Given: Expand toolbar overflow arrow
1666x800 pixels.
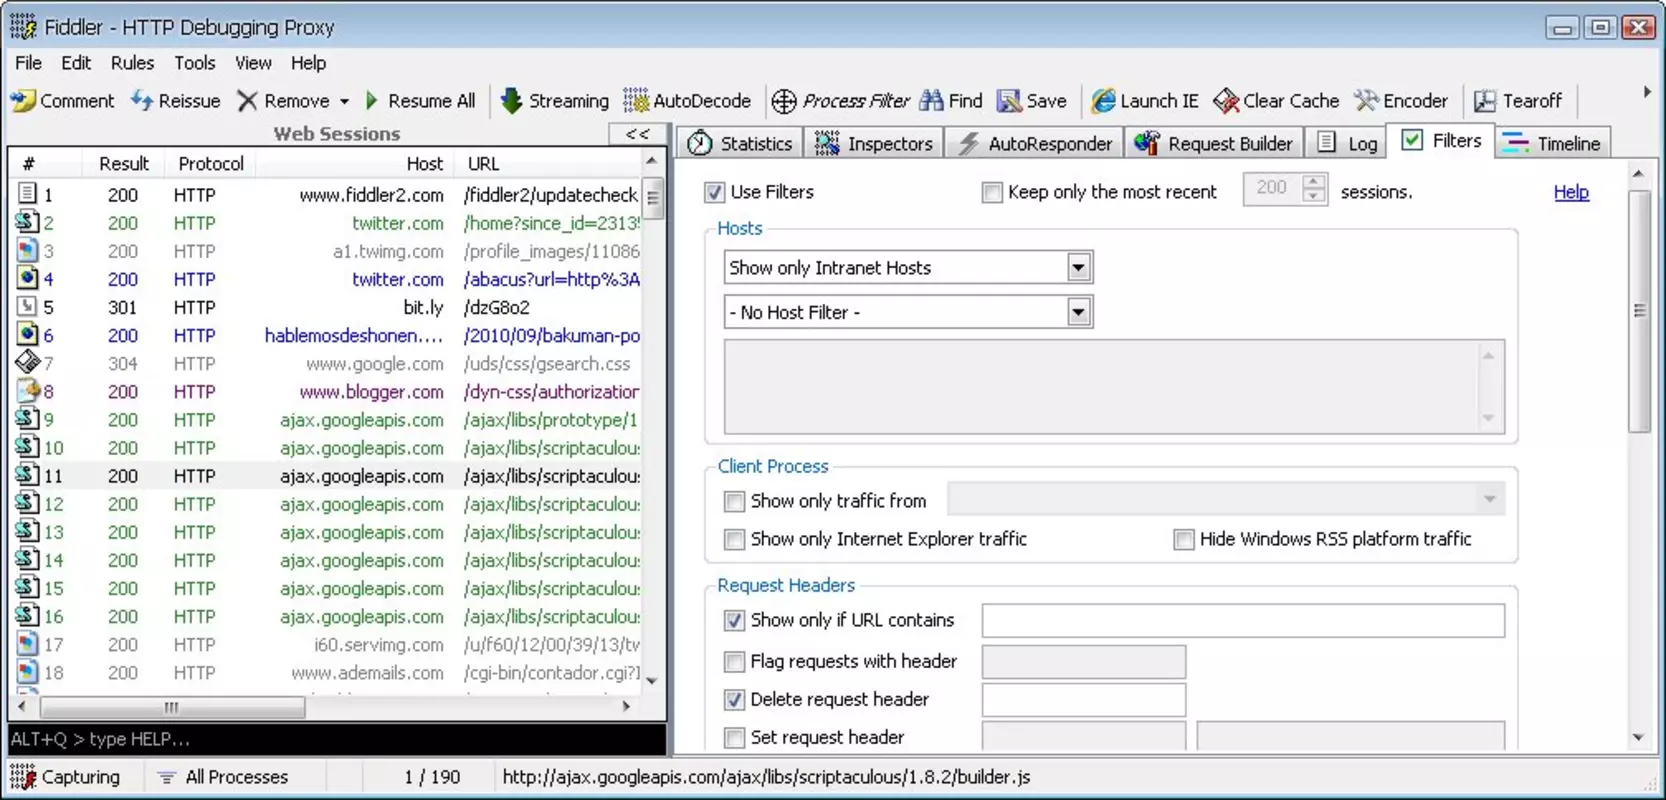Looking at the screenshot, I should pos(1647,92).
